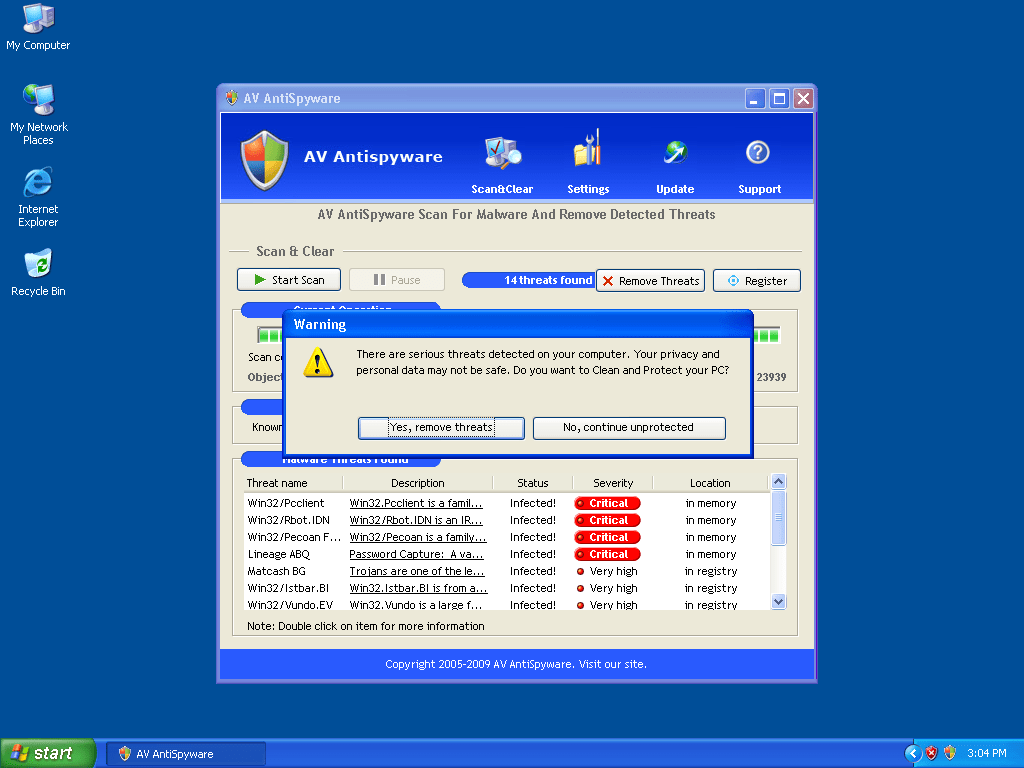
Task: Click the Register button
Action: click(756, 281)
